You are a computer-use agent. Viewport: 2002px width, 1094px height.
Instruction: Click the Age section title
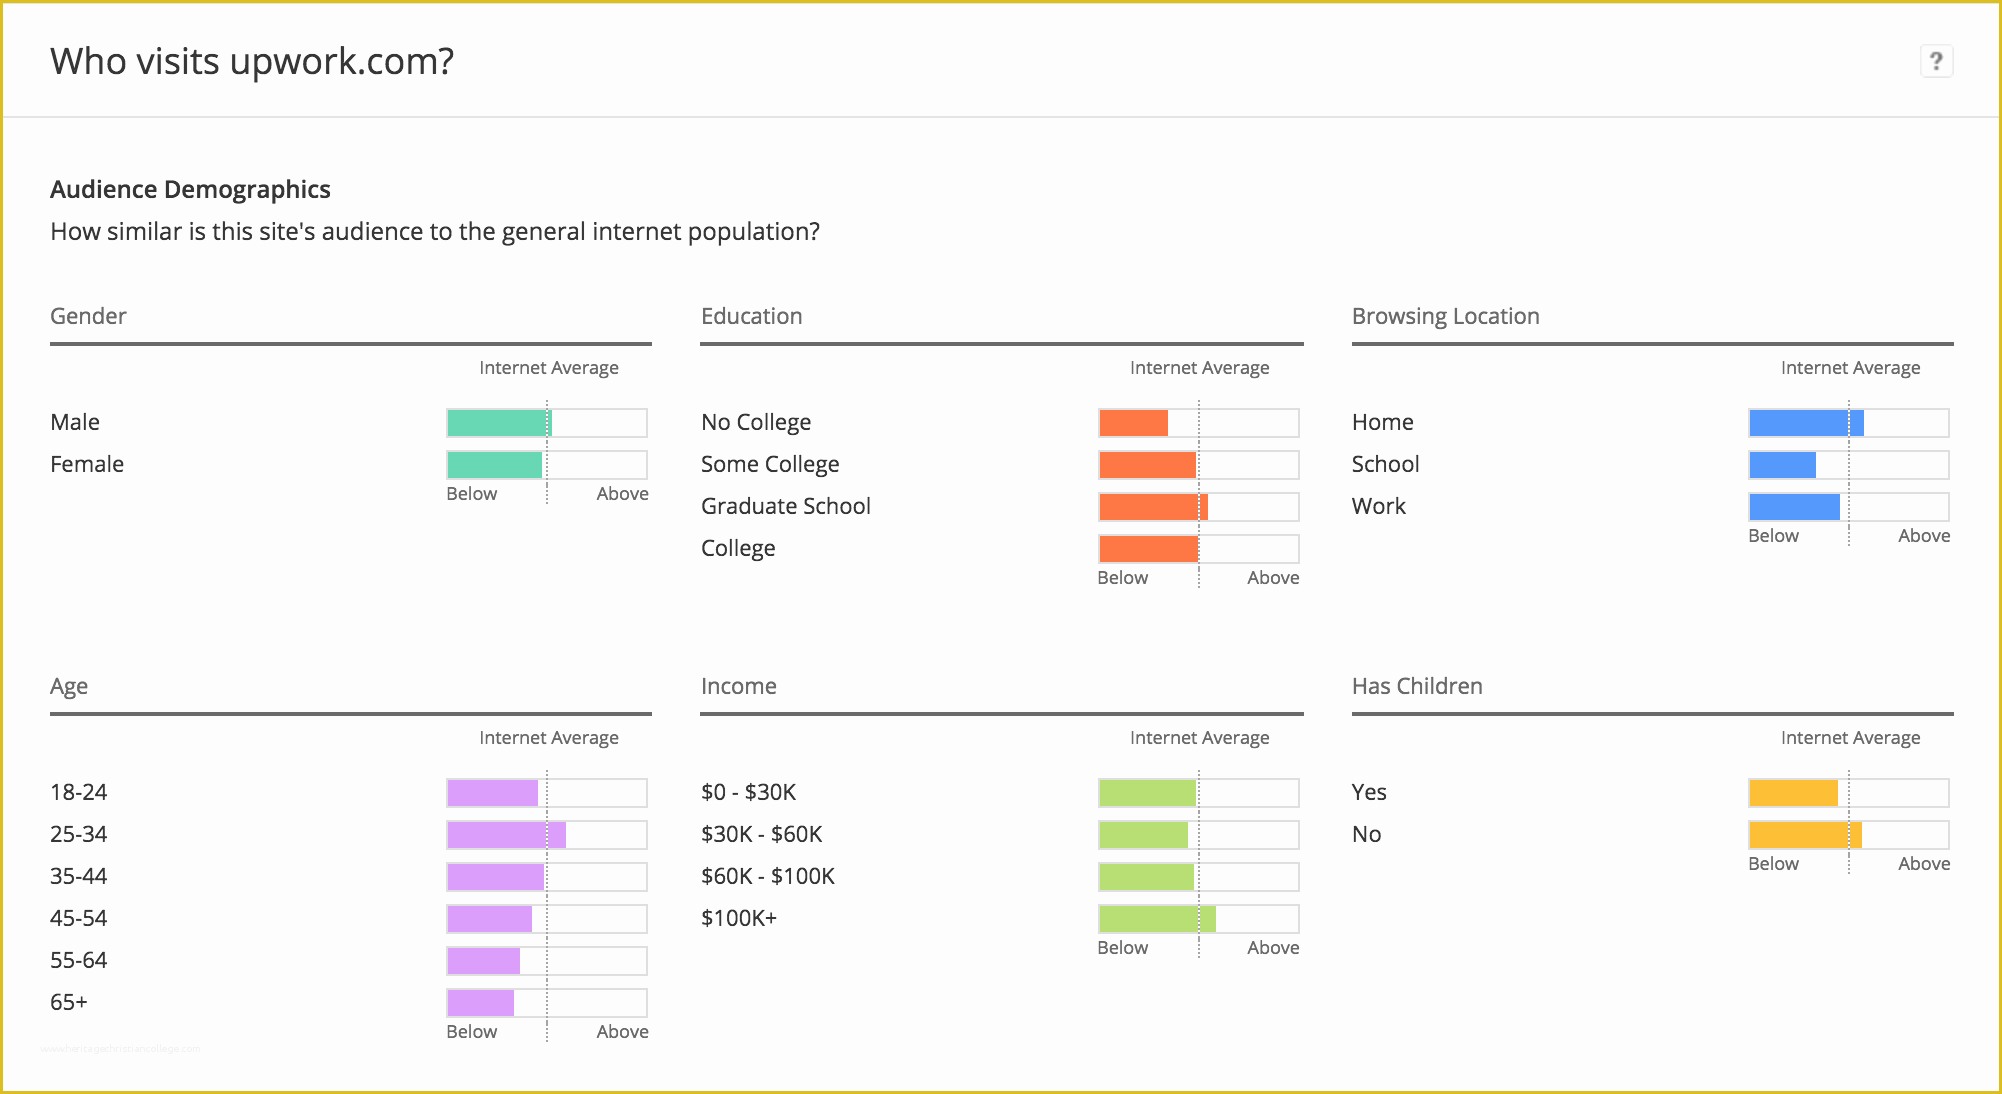coord(69,687)
